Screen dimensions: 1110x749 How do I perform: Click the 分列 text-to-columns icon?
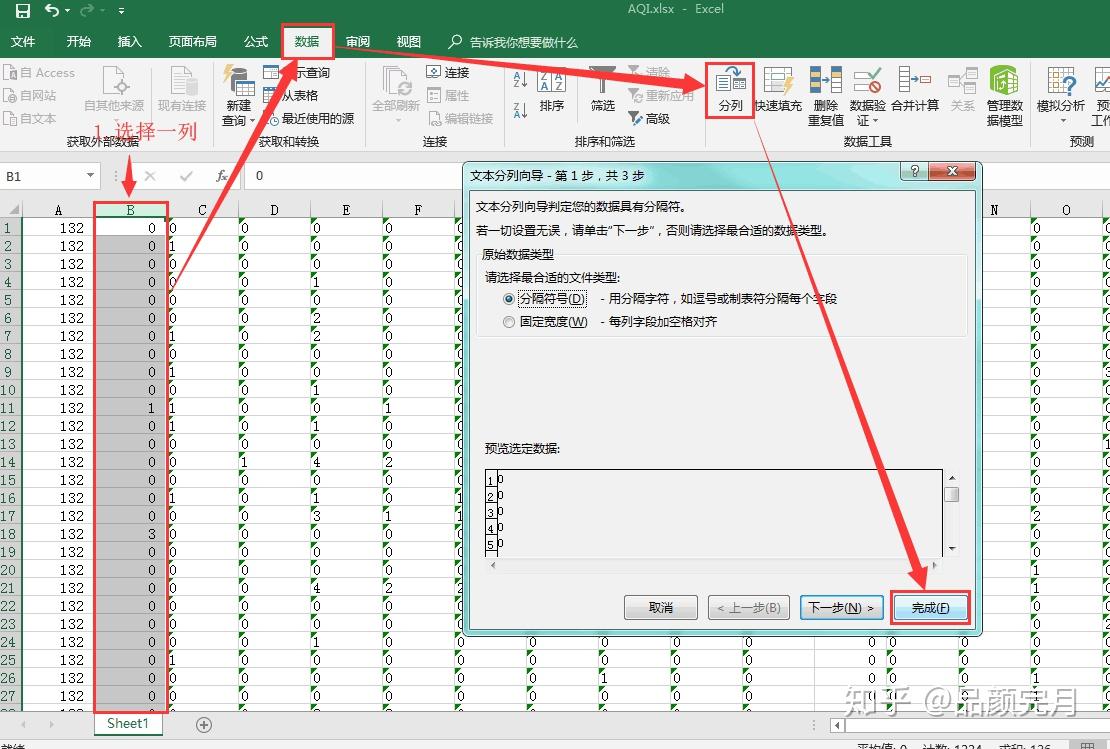click(x=730, y=89)
